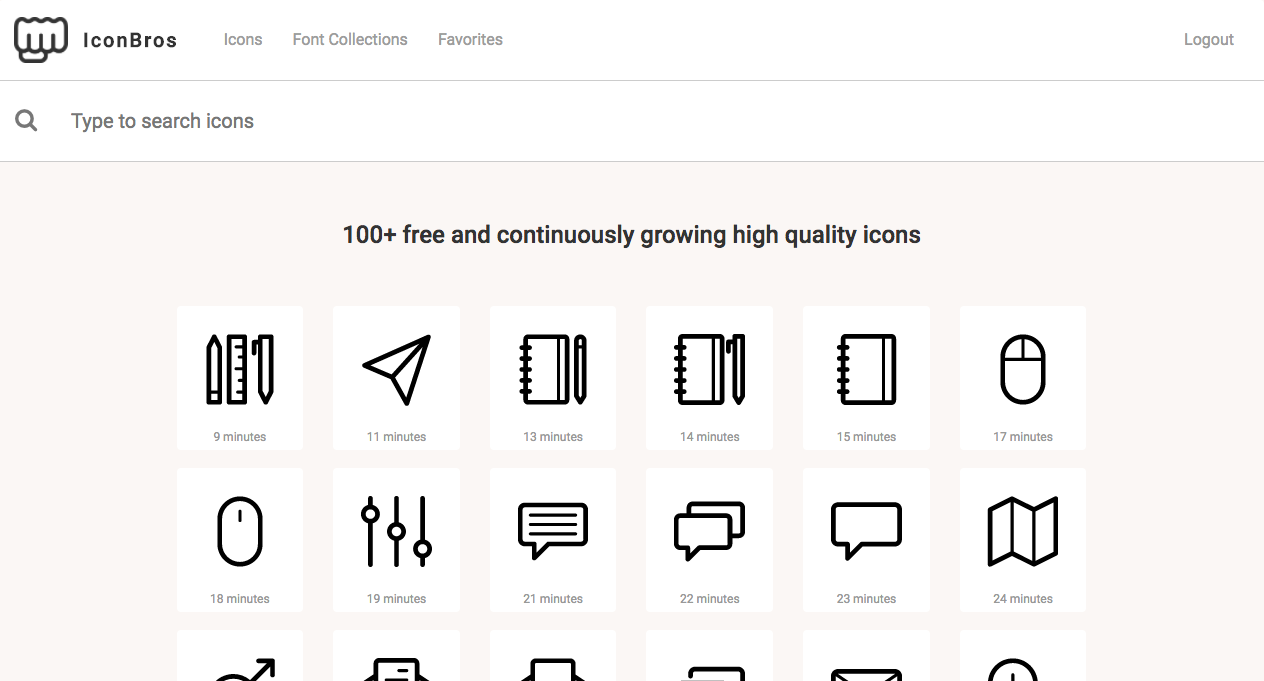Select the paper plane icon
1264x681 pixels.
click(396, 368)
